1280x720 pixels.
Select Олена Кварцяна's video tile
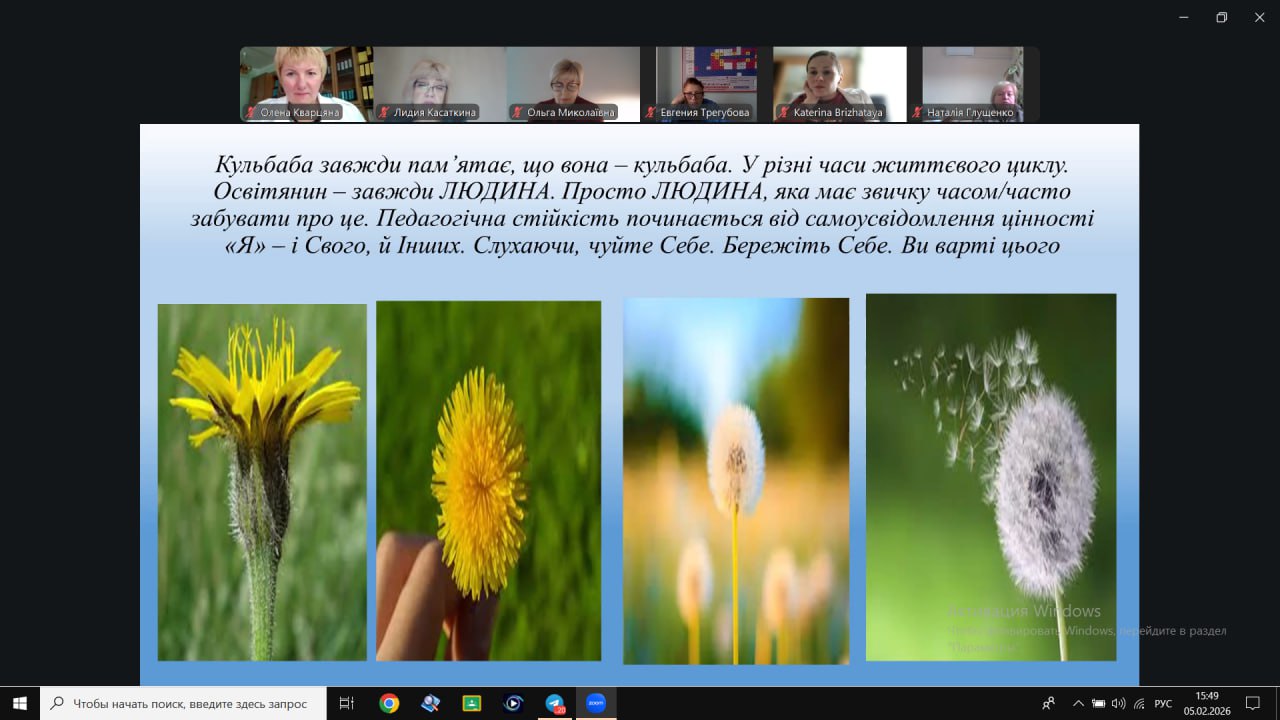[306, 84]
